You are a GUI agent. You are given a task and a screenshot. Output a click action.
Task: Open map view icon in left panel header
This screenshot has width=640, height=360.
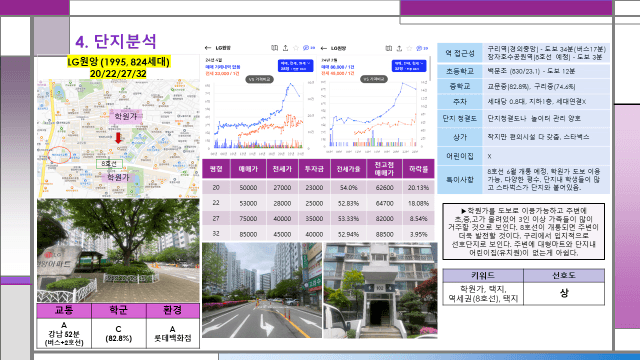tap(275, 48)
